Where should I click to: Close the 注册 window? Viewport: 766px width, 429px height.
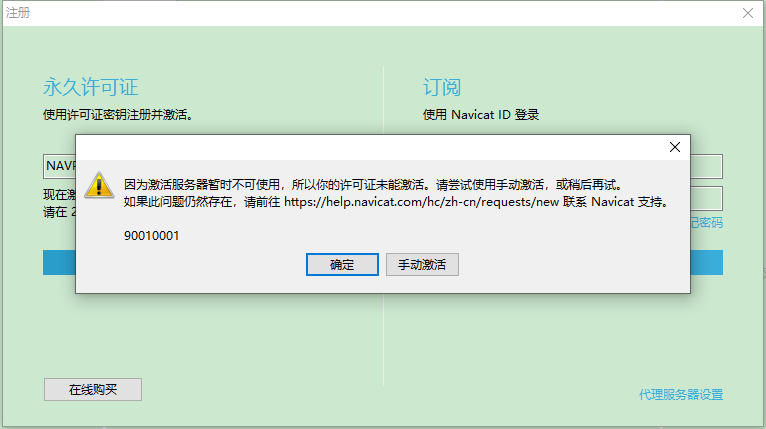(747, 13)
